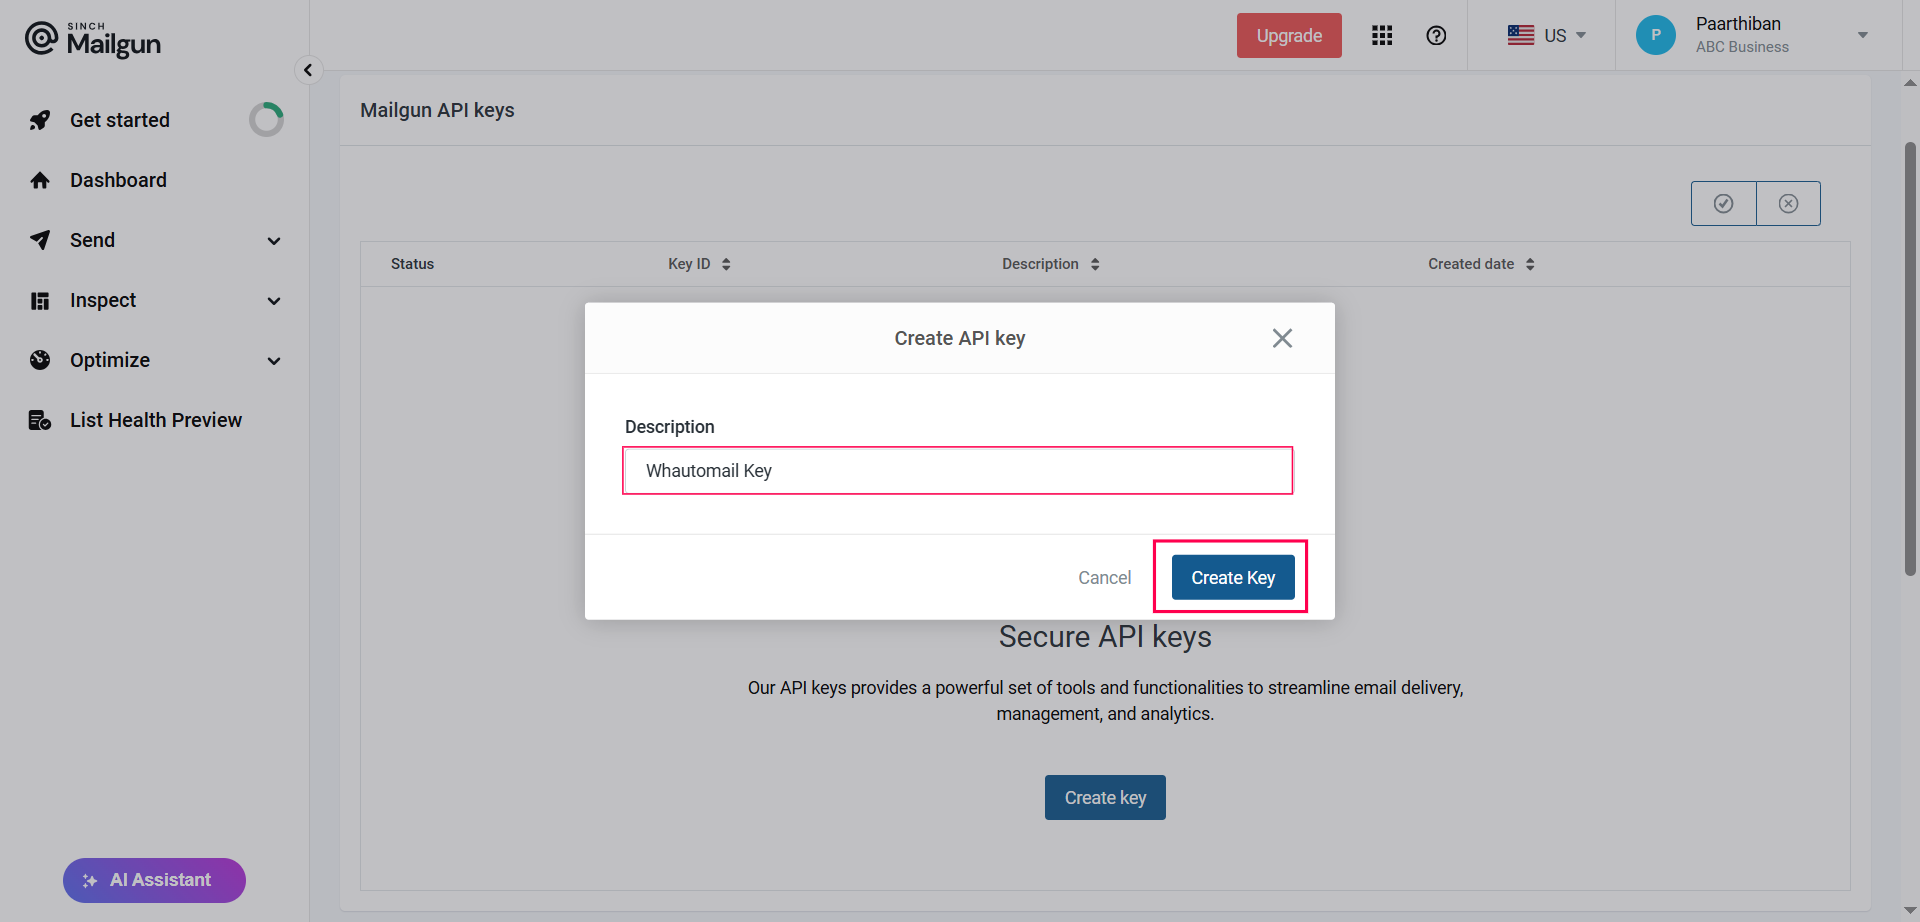Click the Description input field
The height and width of the screenshot is (922, 1920).
[x=957, y=471]
